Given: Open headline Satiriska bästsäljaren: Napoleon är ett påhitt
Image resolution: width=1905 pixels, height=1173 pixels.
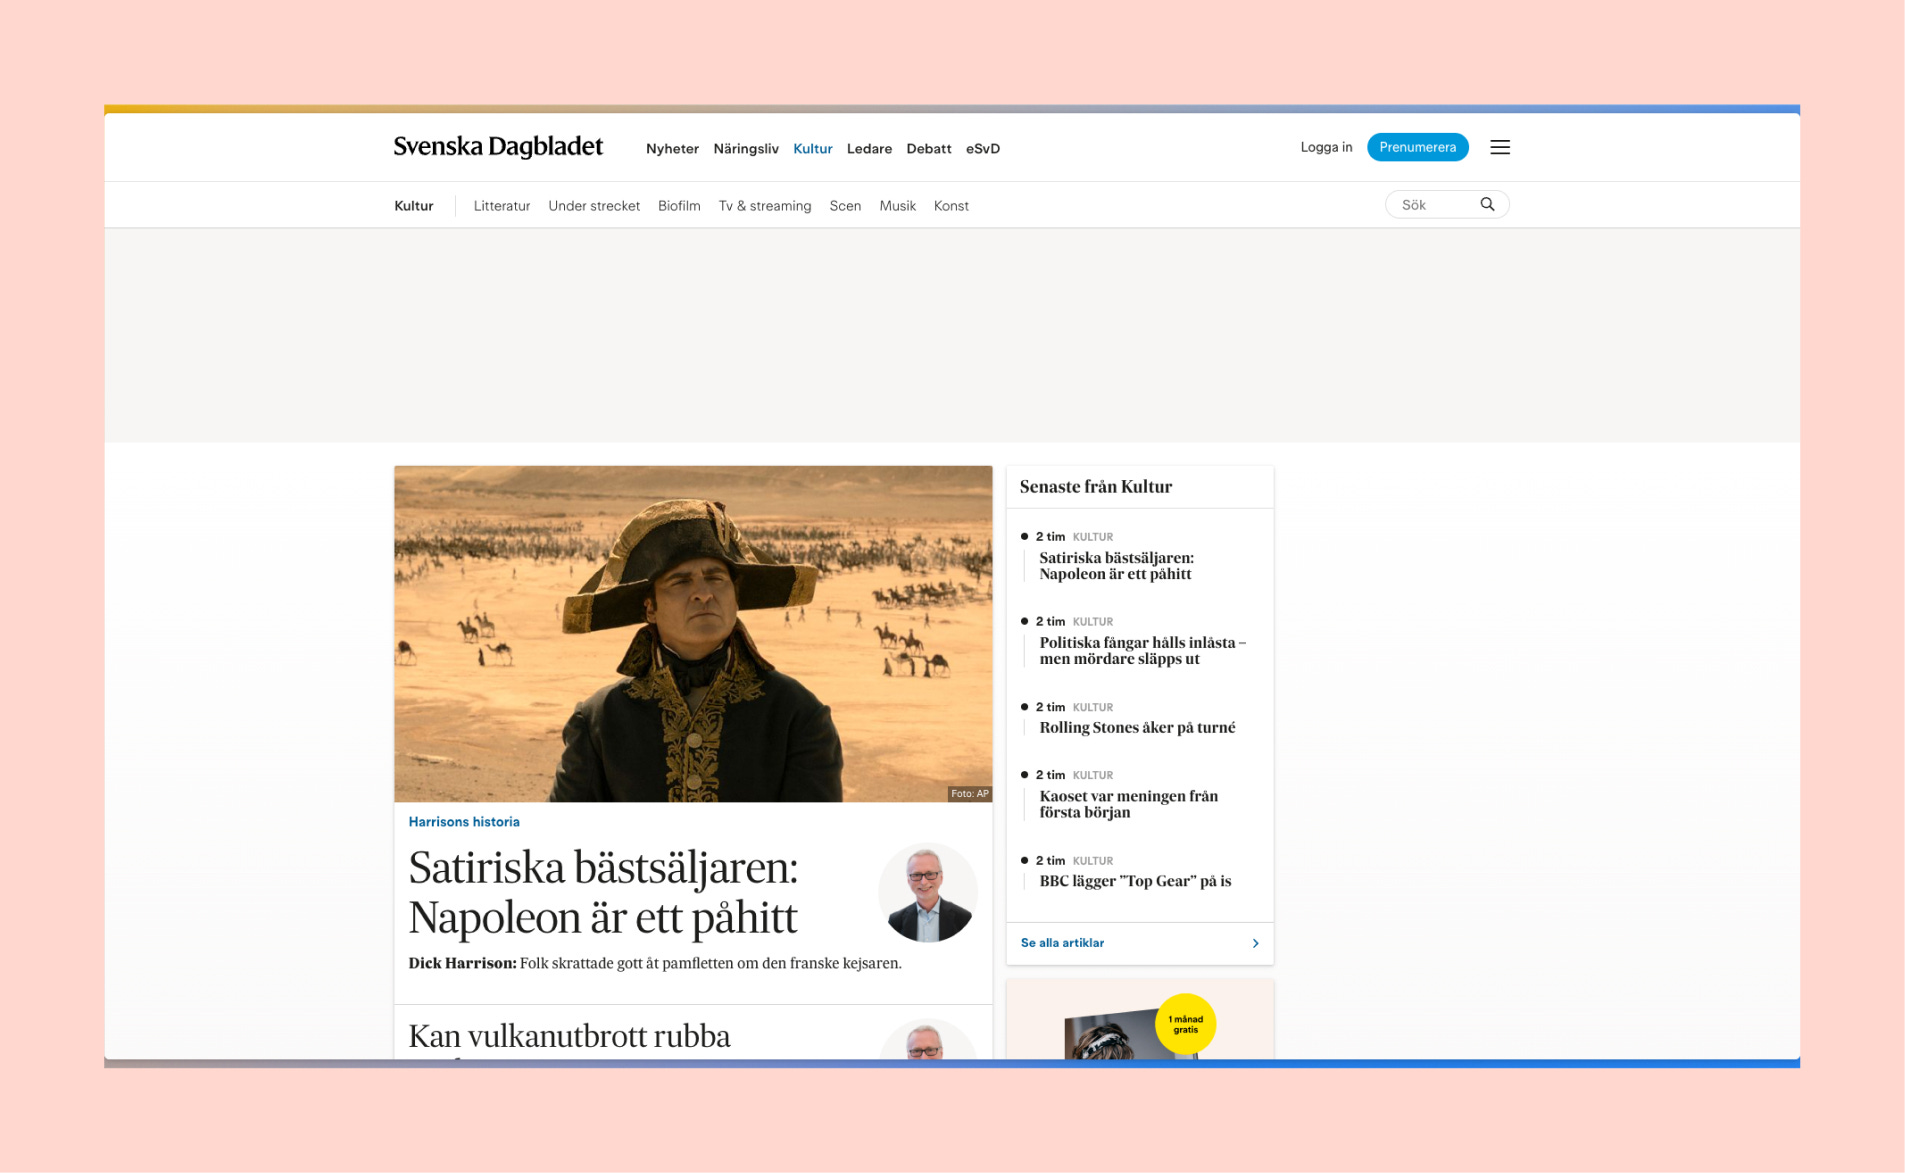Looking at the screenshot, I should (x=603, y=892).
